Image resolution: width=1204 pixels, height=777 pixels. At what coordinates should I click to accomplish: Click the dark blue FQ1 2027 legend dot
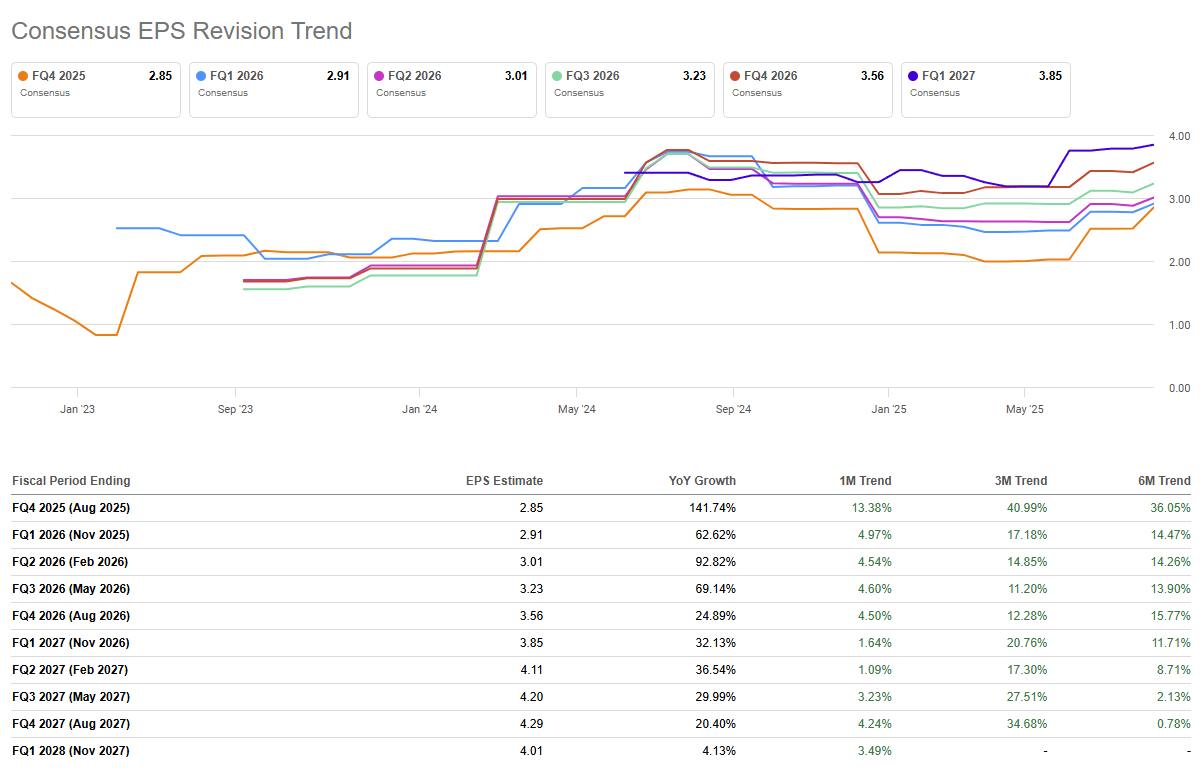tap(914, 76)
